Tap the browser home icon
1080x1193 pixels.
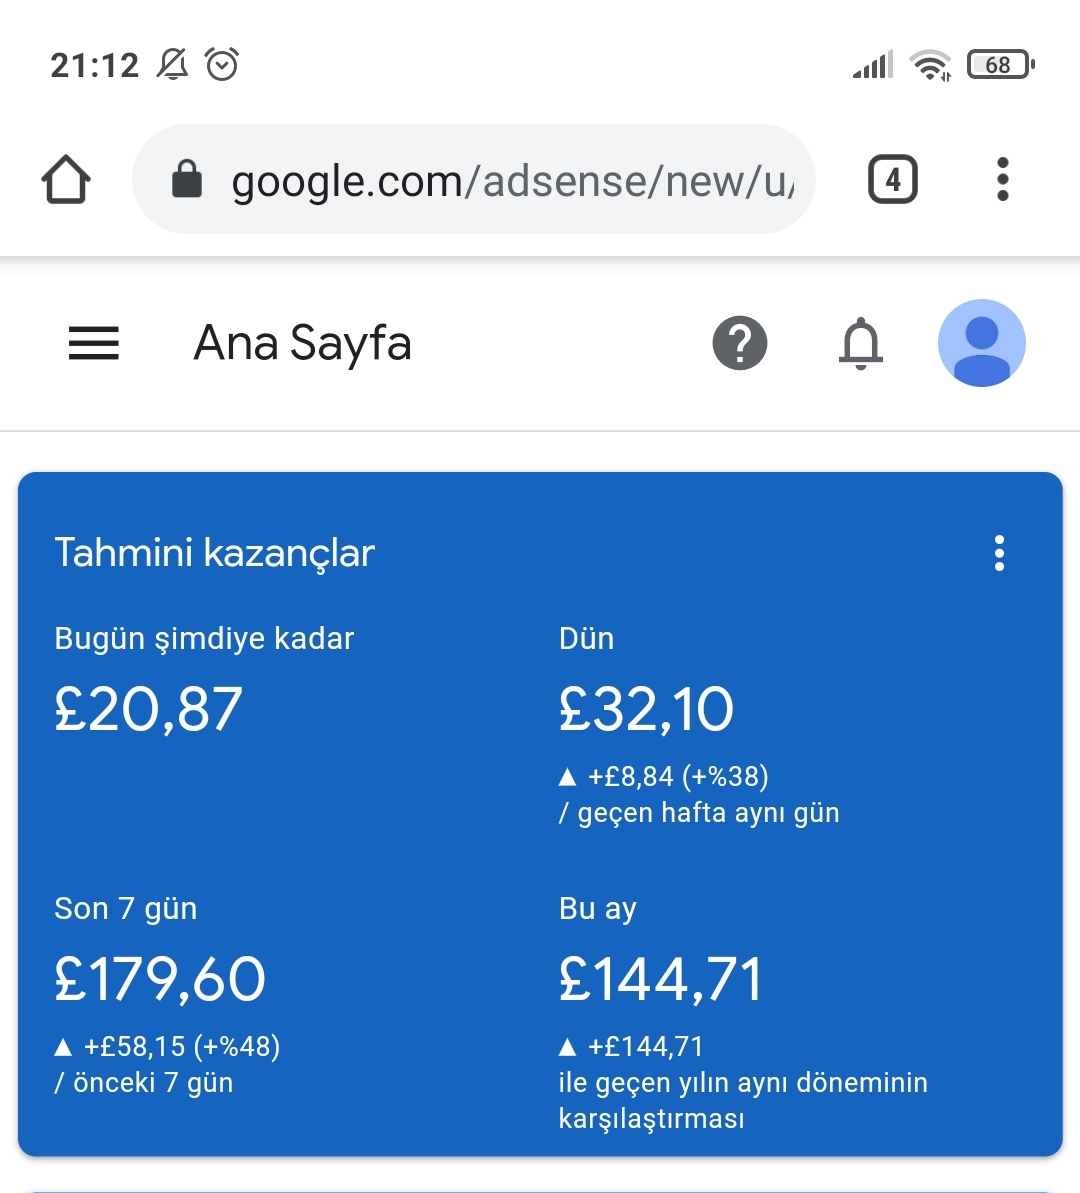pos(65,180)
